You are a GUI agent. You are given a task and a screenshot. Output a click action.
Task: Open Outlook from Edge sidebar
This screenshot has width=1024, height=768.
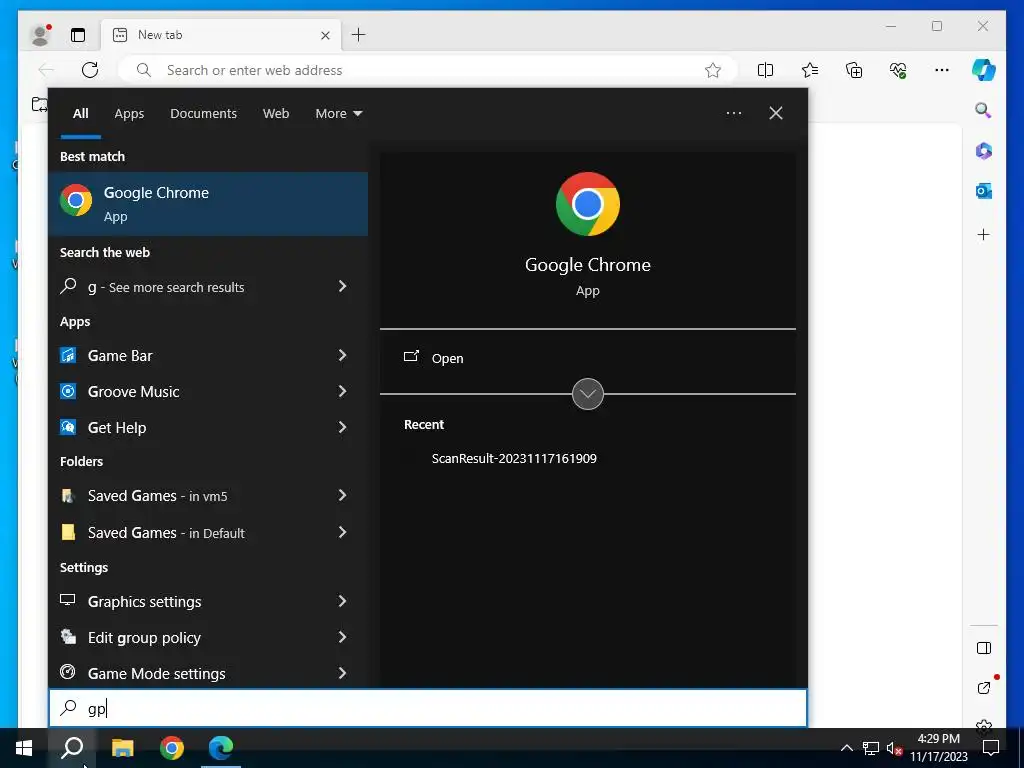tap(984, 191)
